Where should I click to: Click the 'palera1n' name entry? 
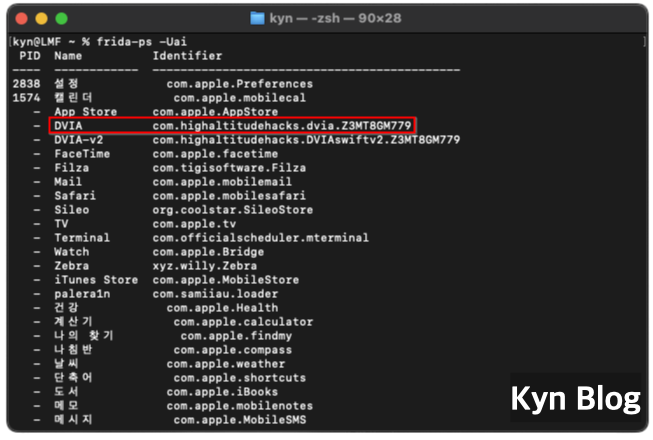82,294
